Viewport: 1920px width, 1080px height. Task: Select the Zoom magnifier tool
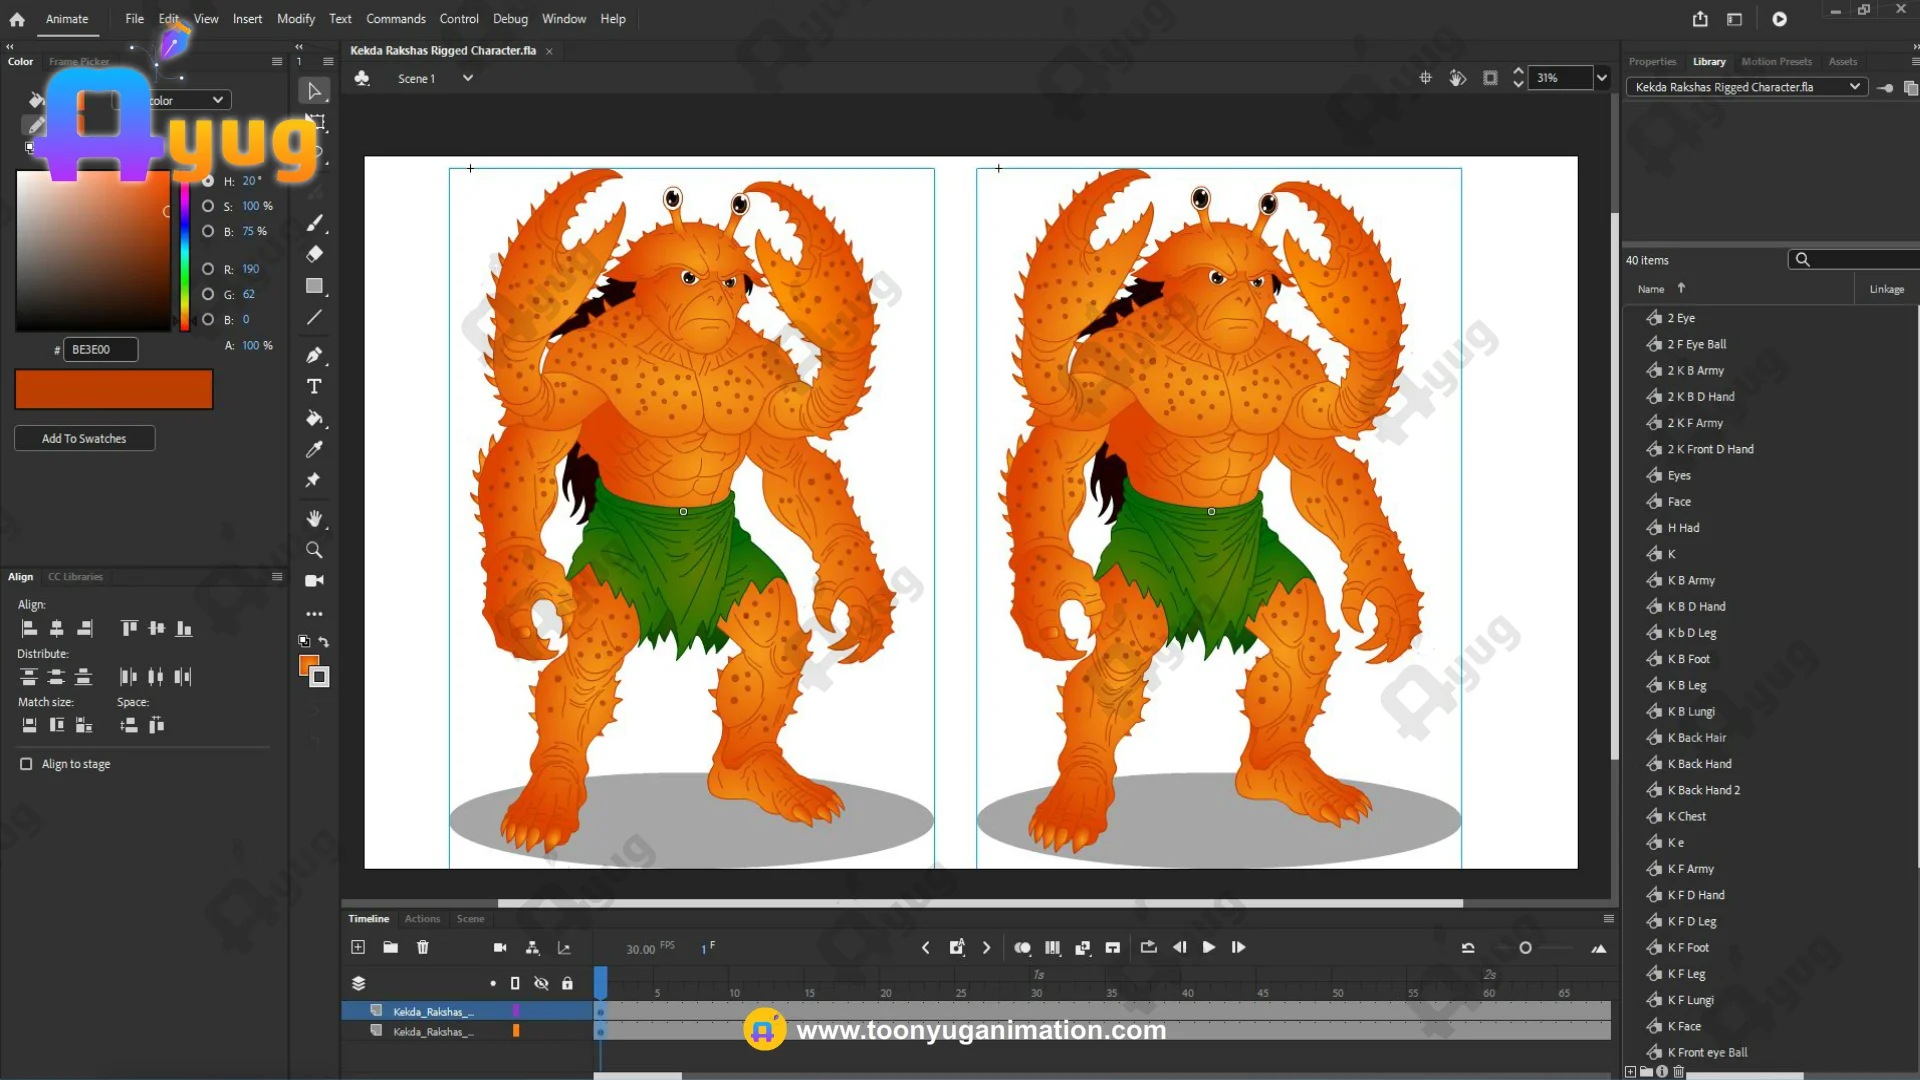tap(314, 550)
